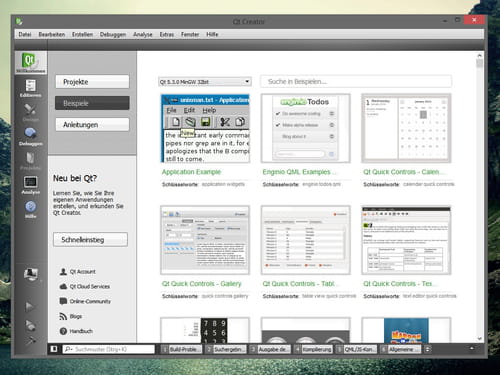Click the Enginio QML Examples title link

pyautogui.click(x=299, y=172)
